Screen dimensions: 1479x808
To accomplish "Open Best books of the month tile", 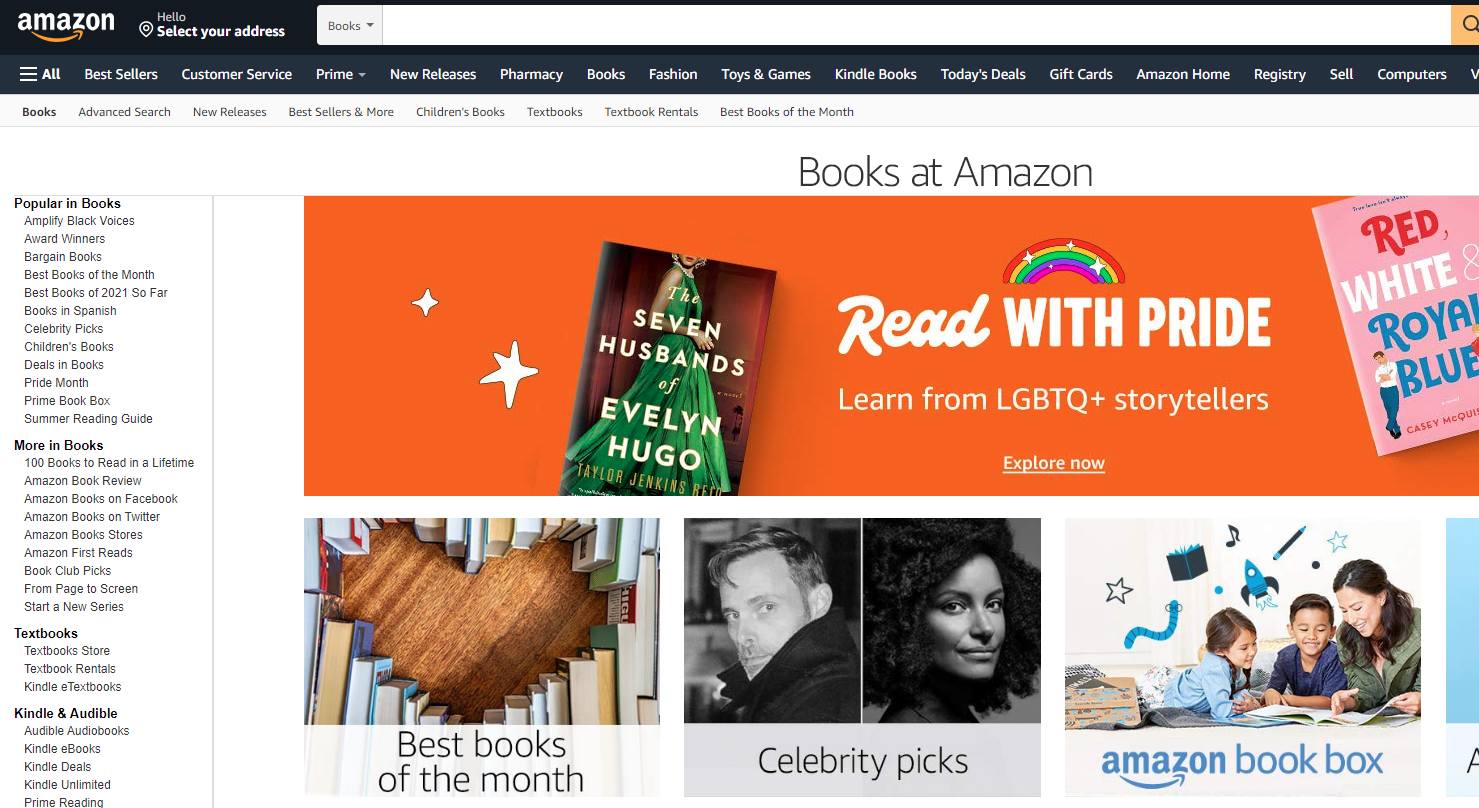I will tap(482, 657).
